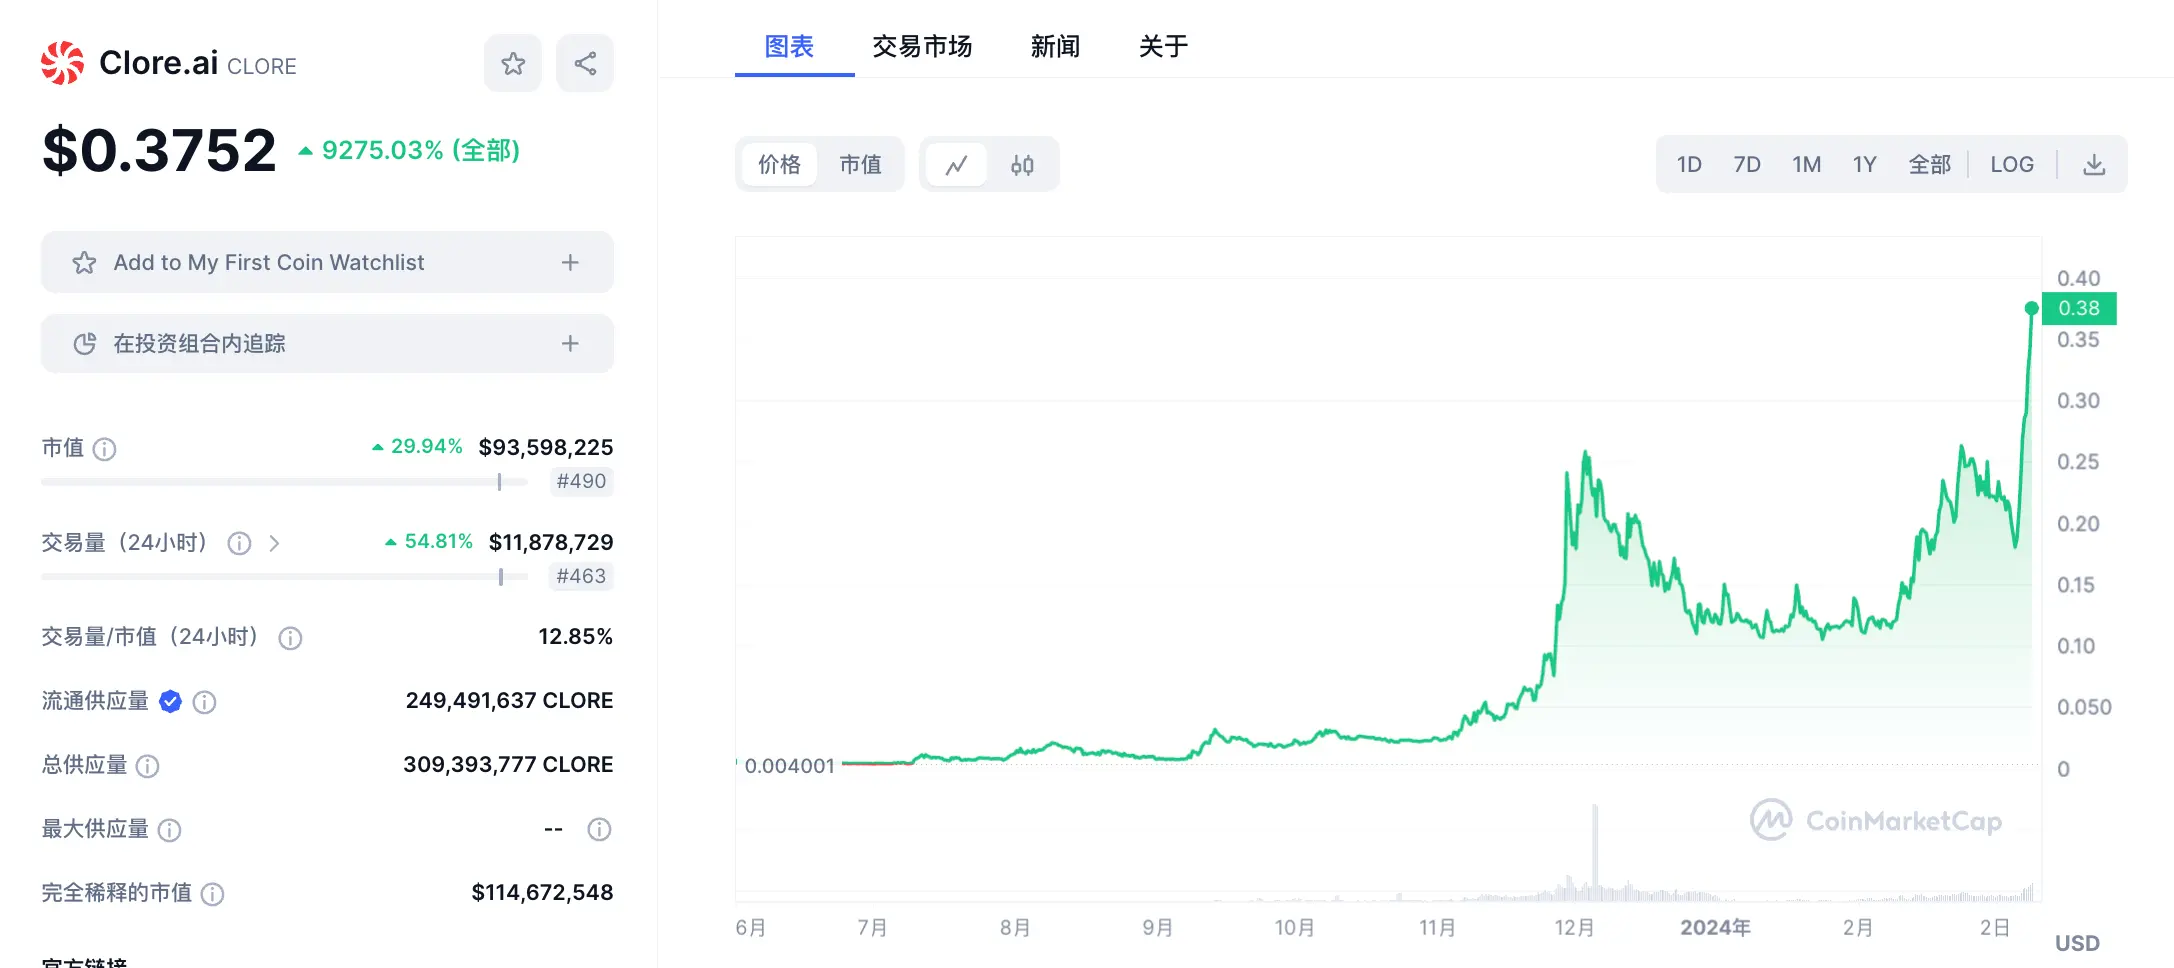Open the 最大供应量 info popup
This screenshot has height=968, width=2174.
(x=171, y=830)
